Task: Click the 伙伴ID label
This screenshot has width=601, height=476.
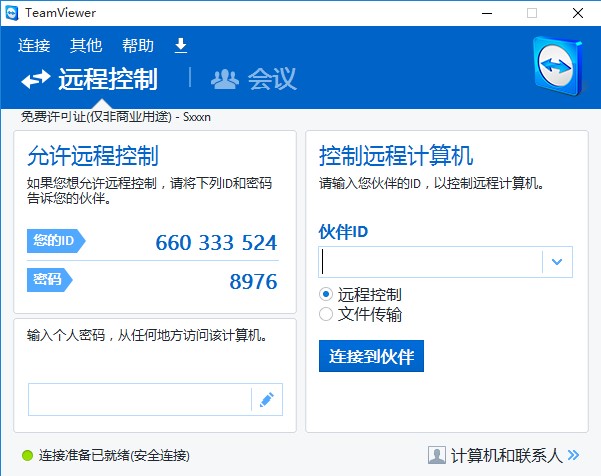Action: coord(343,232)
